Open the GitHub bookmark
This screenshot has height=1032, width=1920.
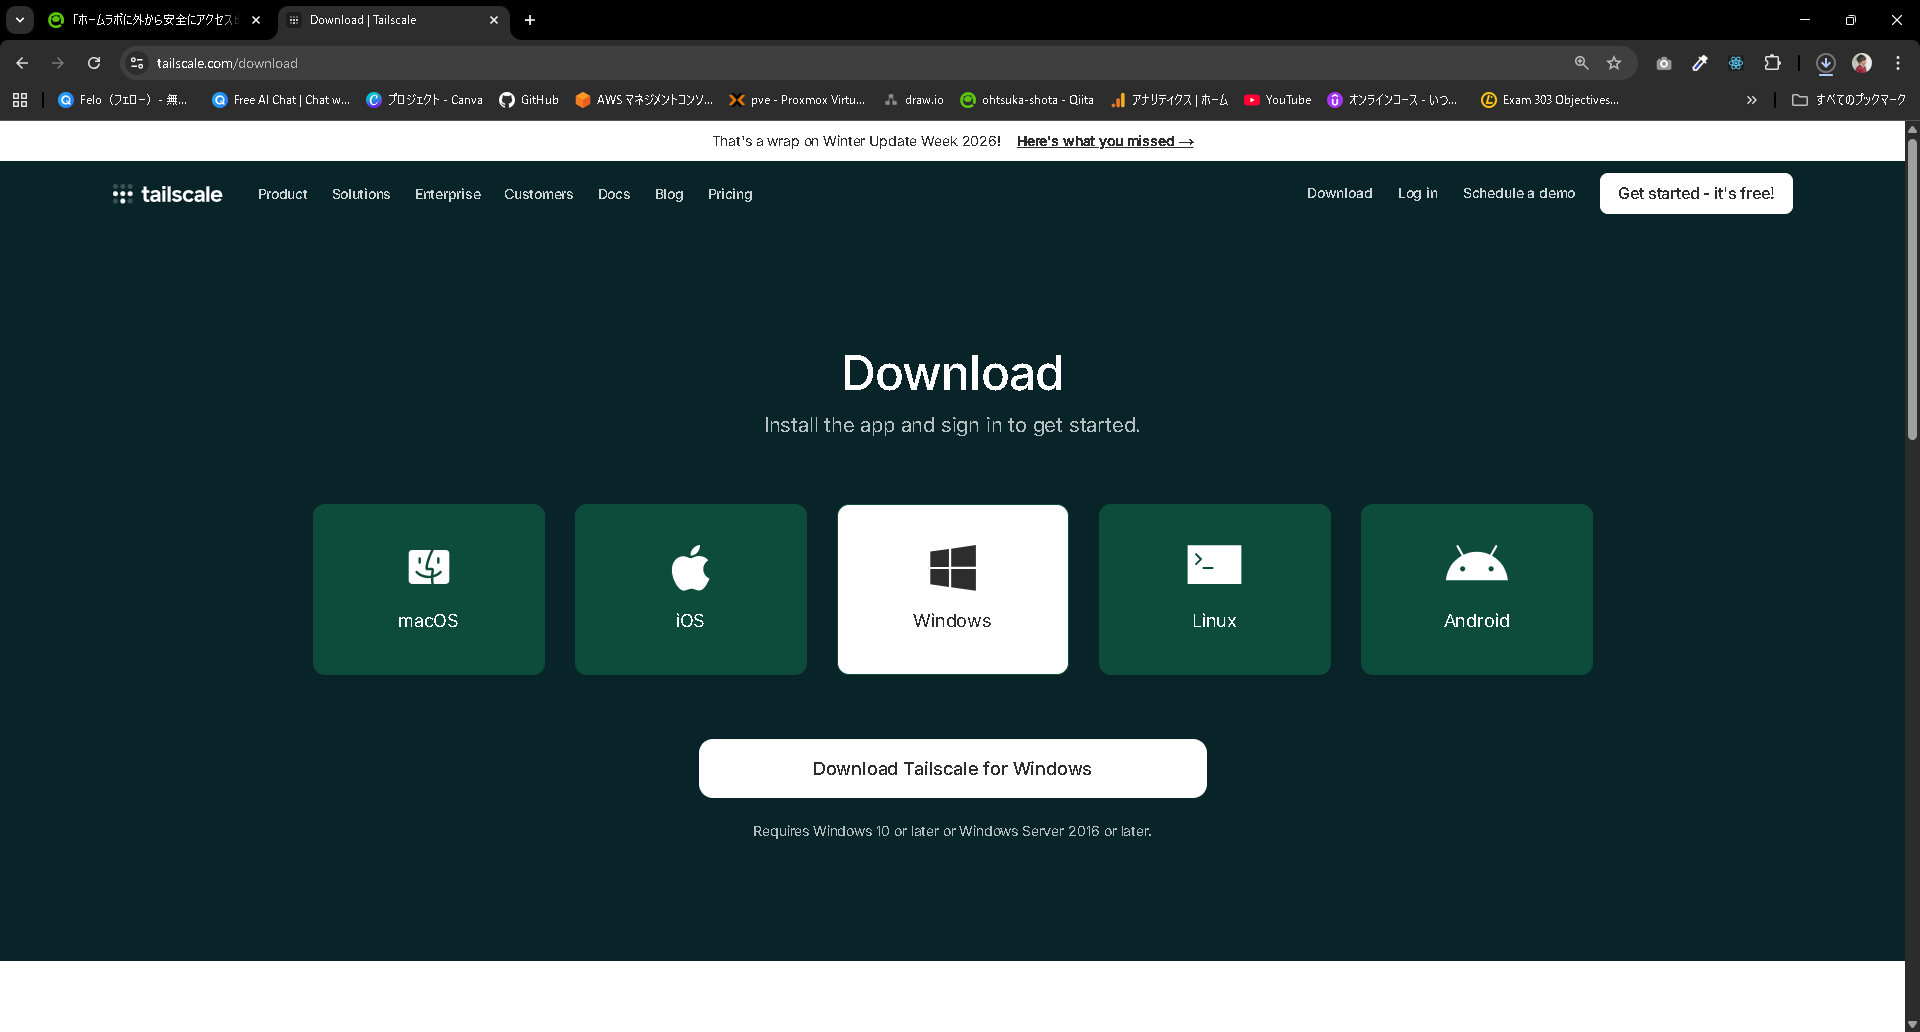(x=529, y=100)
